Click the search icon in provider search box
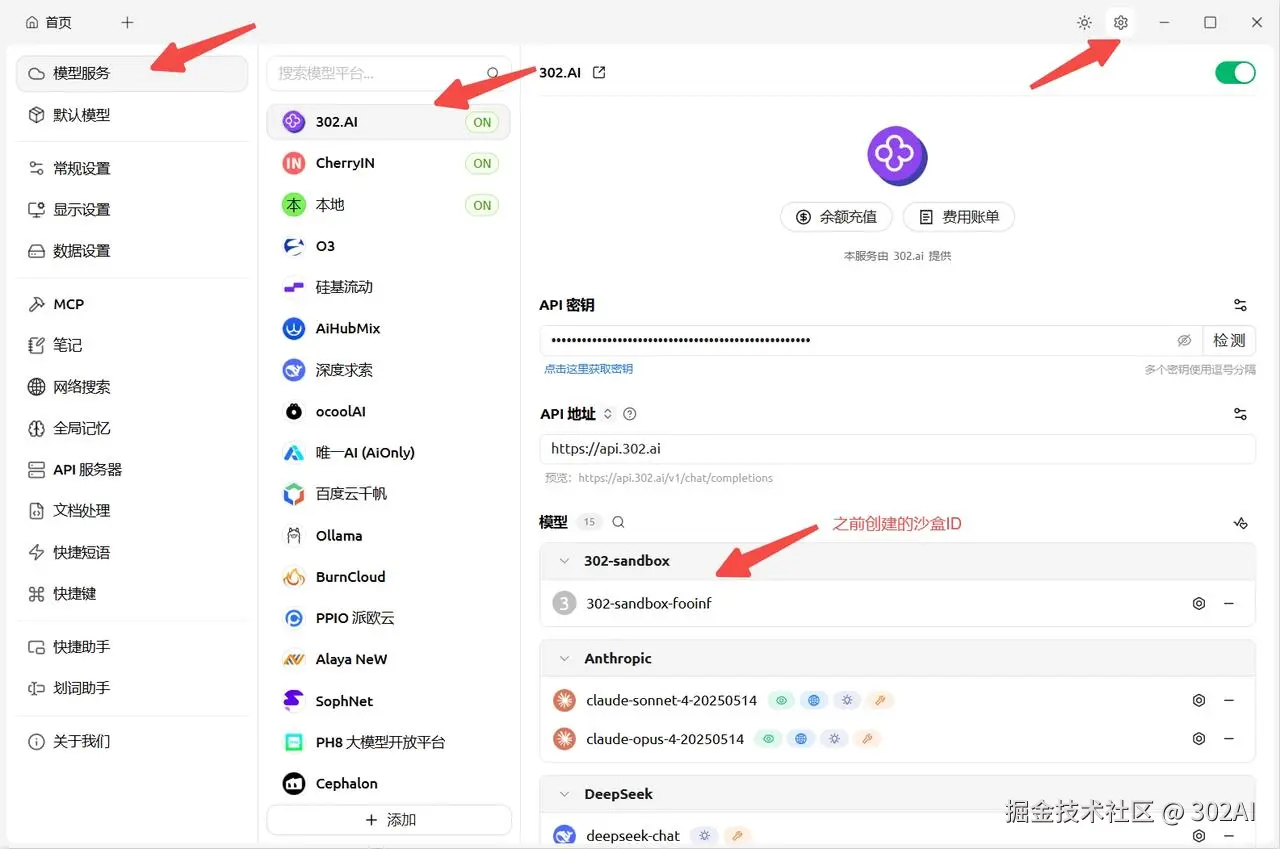Viewport: 1280px width, 849px height. point(493,73)
